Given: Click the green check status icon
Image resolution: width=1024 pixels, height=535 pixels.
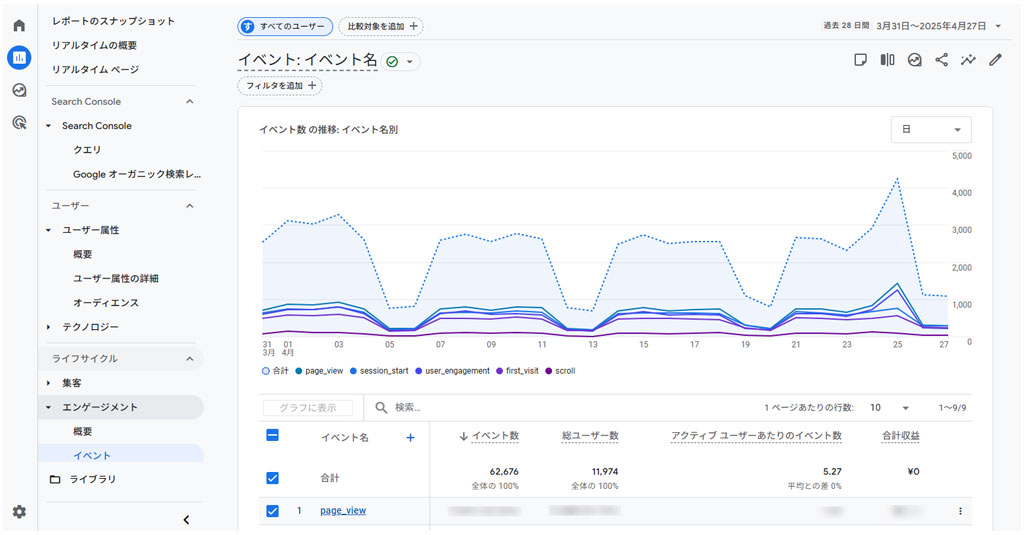Looking at the screenshot, I should point(392,61).
